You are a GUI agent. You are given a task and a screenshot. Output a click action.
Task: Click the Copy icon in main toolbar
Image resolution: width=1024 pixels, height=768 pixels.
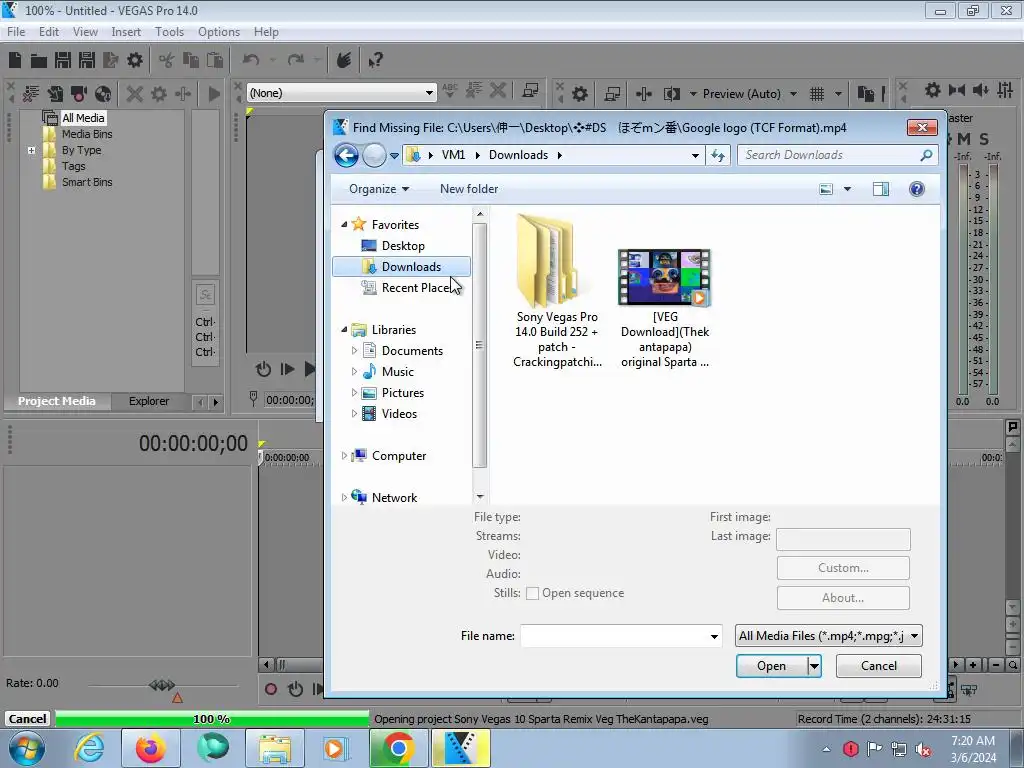click(191, 61)
